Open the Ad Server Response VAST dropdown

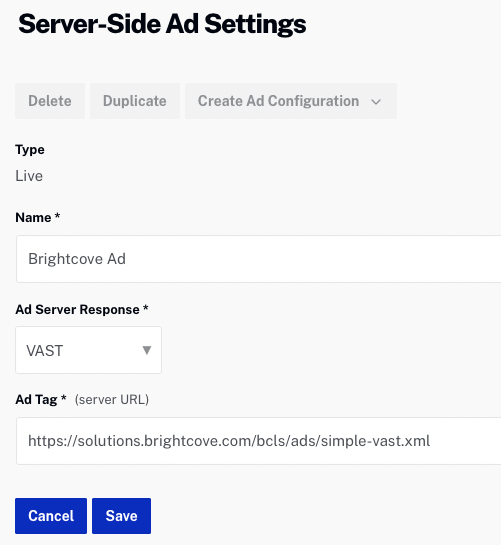pos(88,350)
